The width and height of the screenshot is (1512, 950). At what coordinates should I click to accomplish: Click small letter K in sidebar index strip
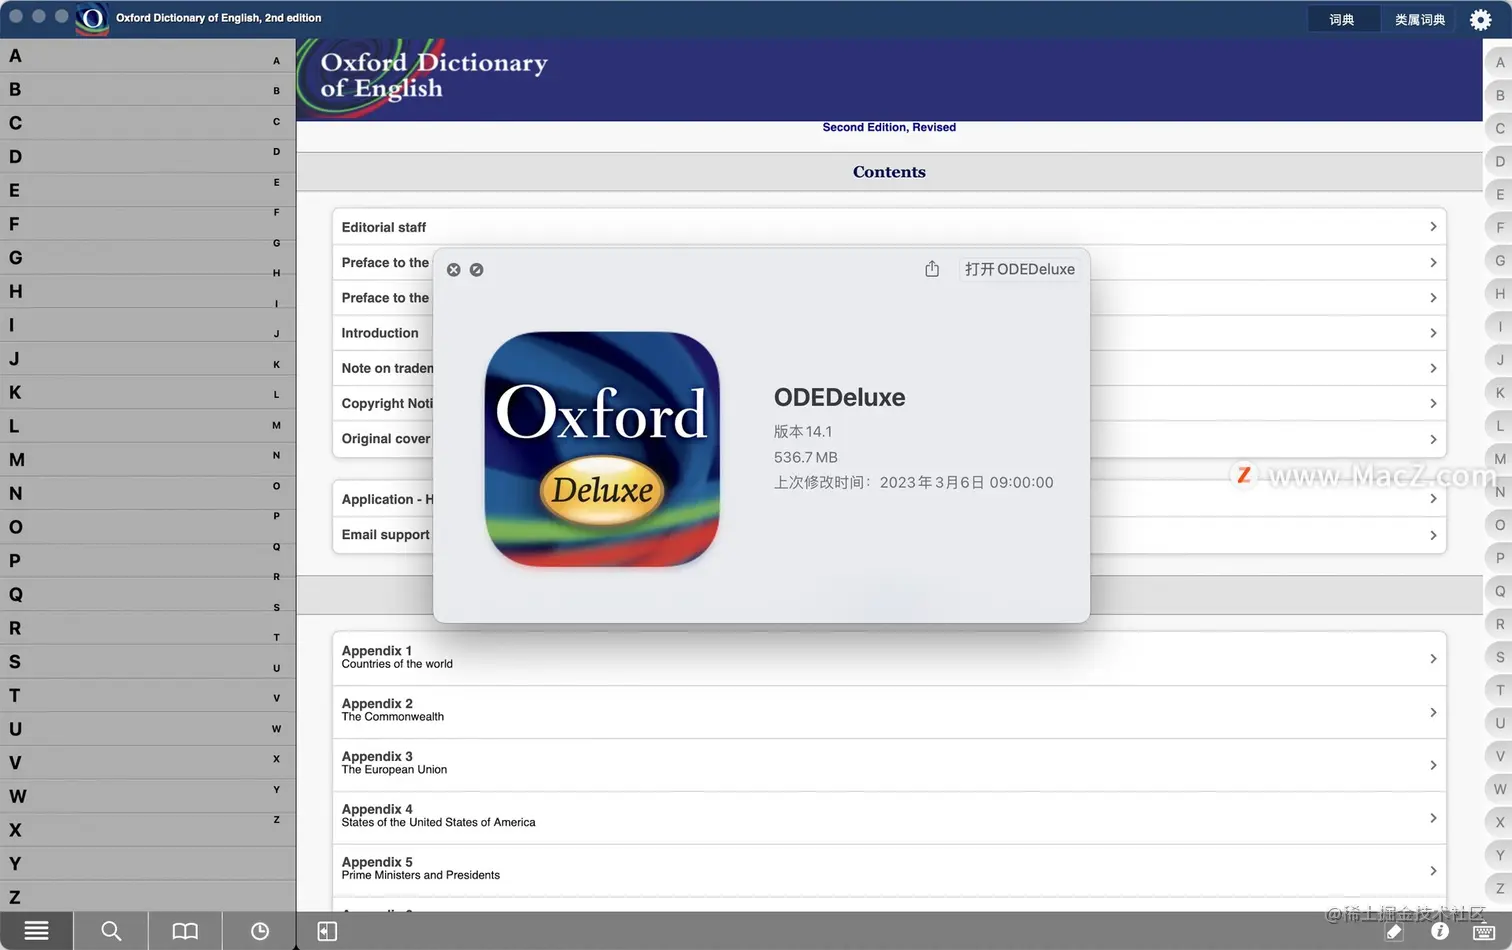point(277,365)
